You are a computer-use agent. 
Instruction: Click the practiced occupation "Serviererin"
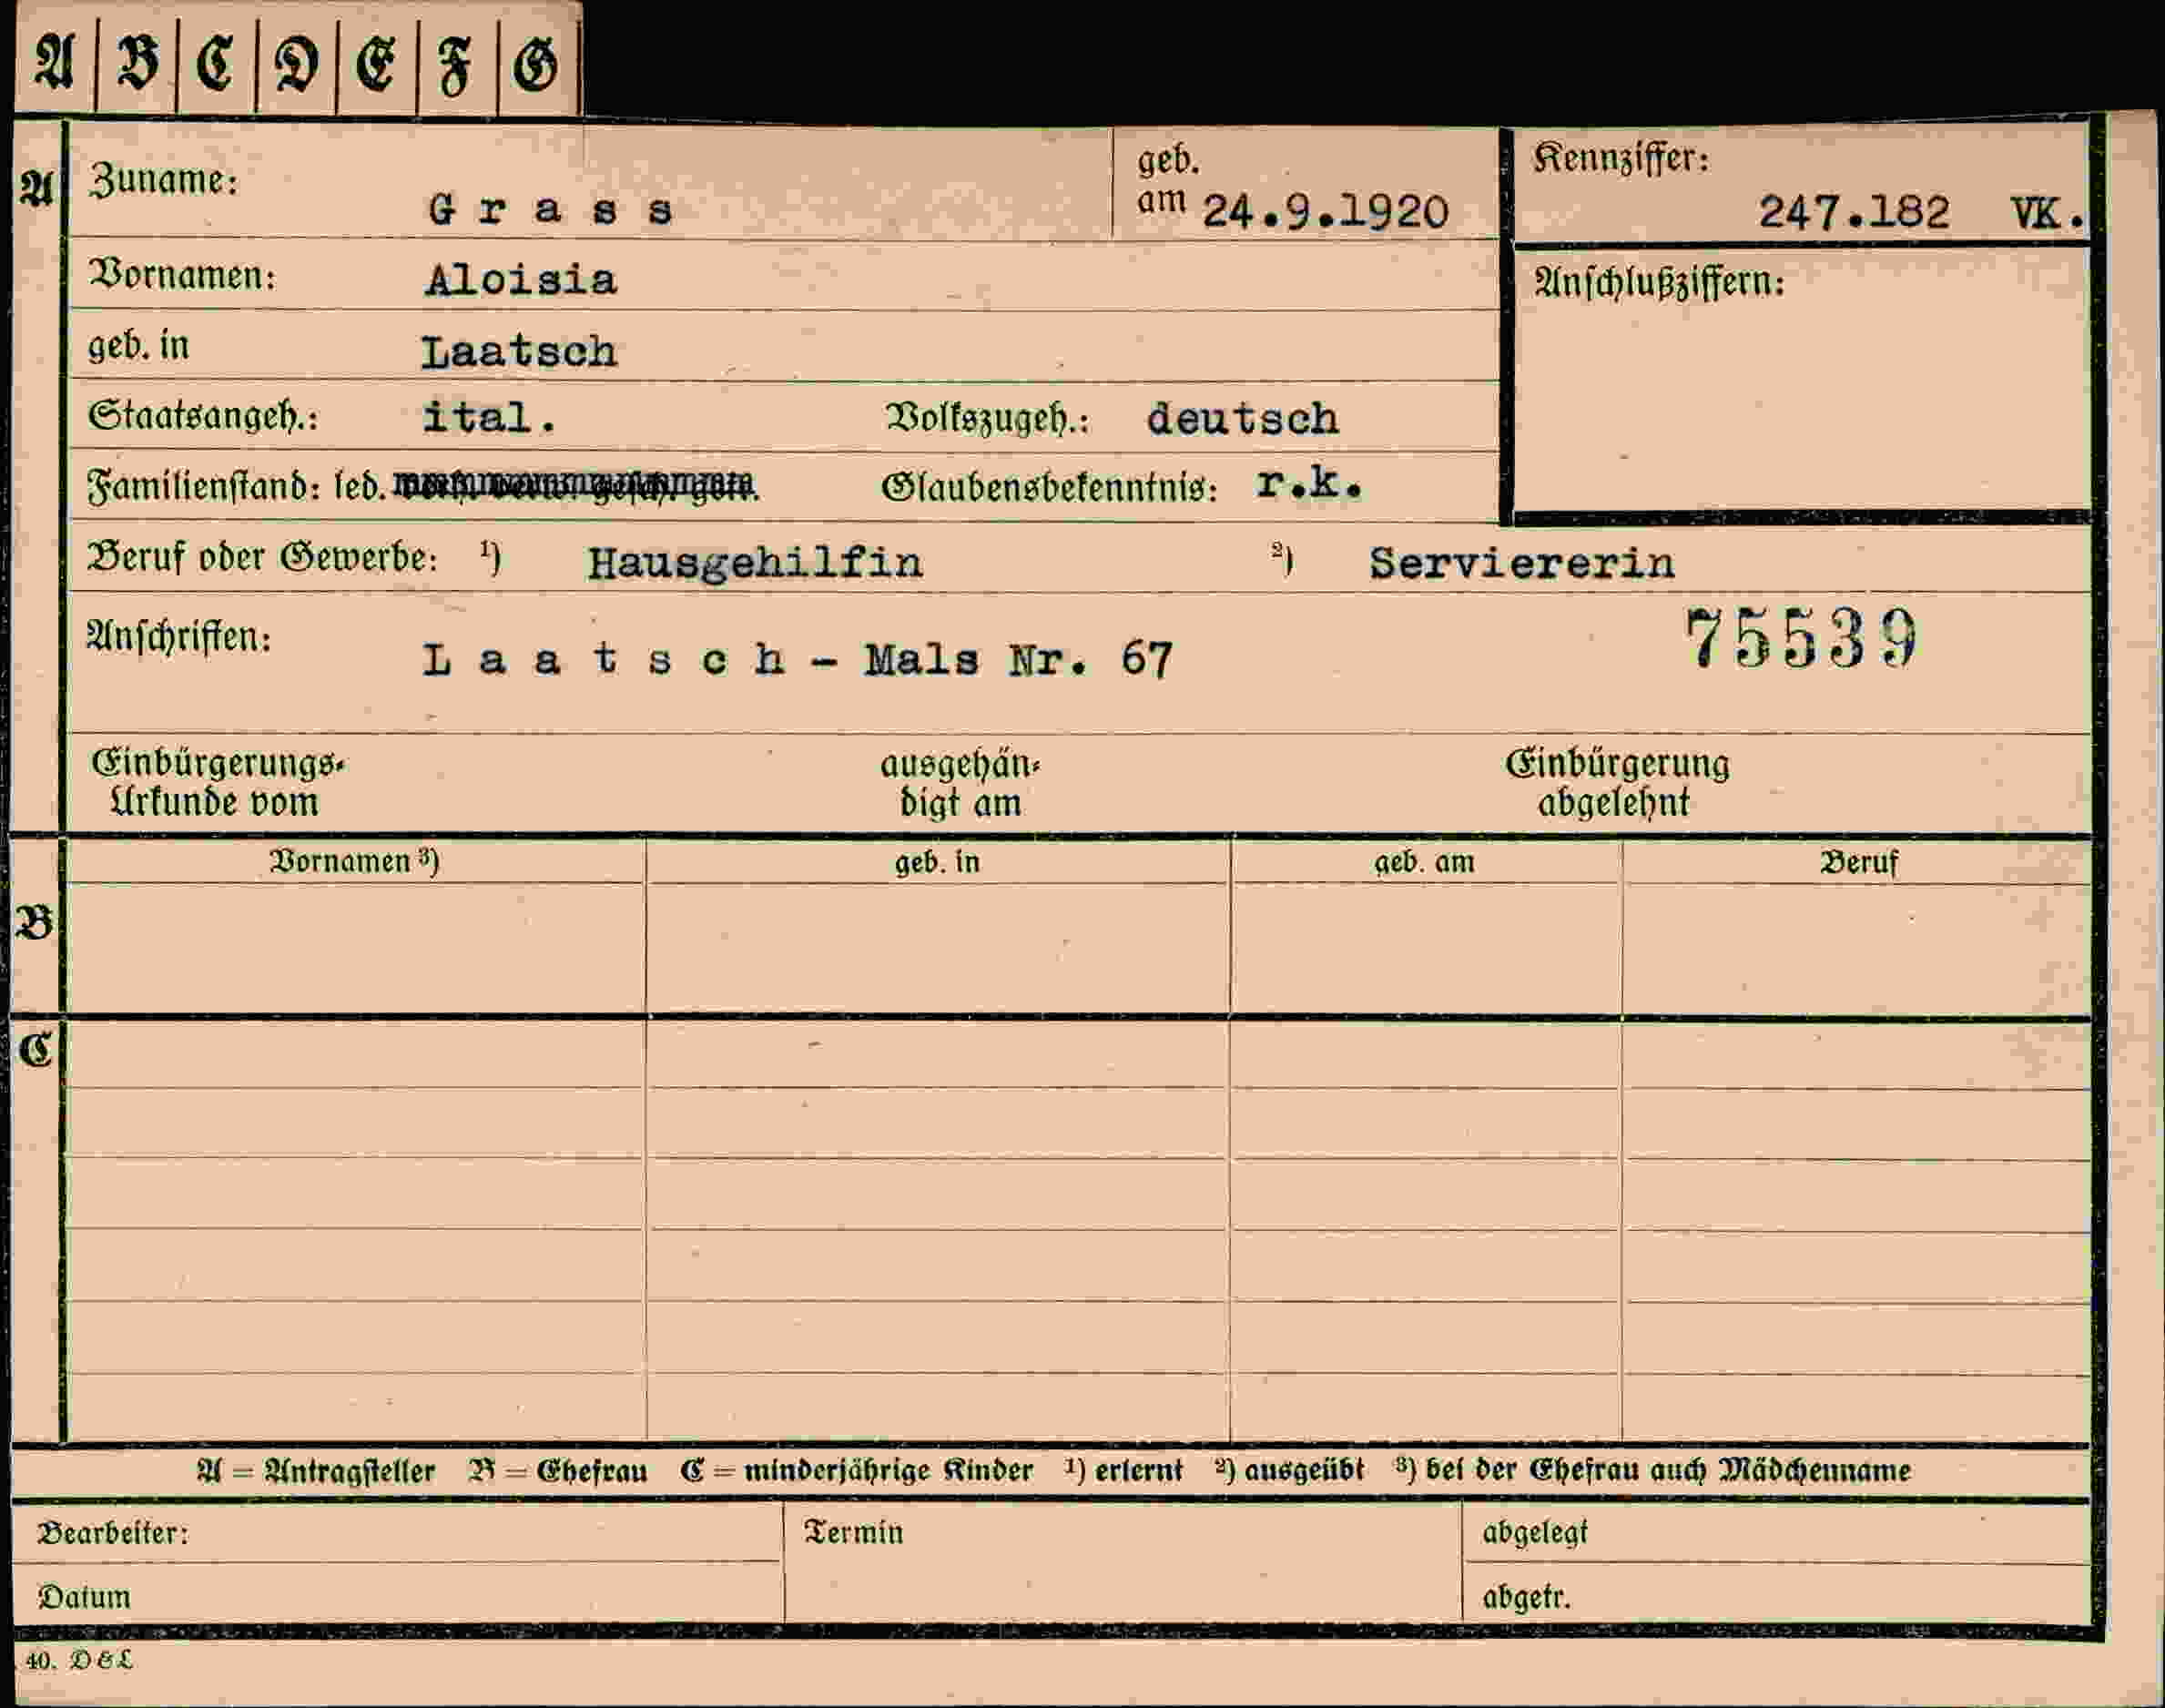[1521, 563]
